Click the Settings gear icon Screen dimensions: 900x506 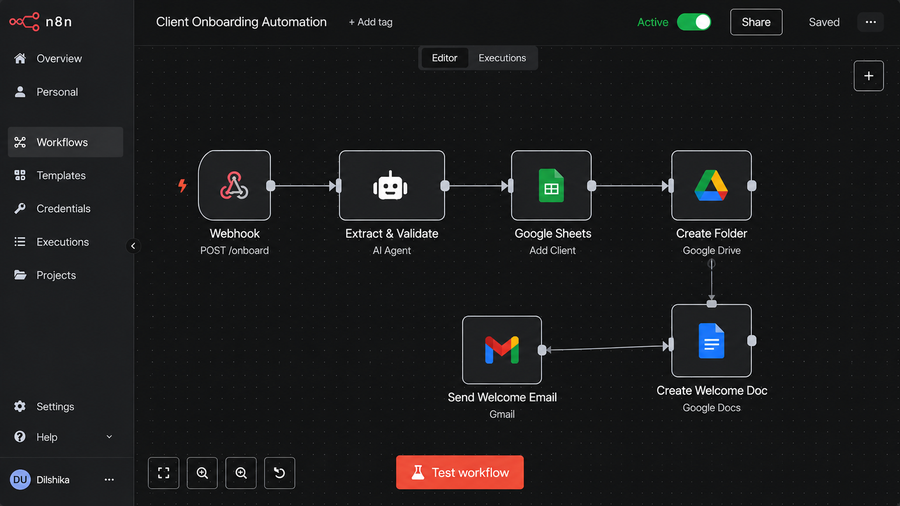pos(20,407)
